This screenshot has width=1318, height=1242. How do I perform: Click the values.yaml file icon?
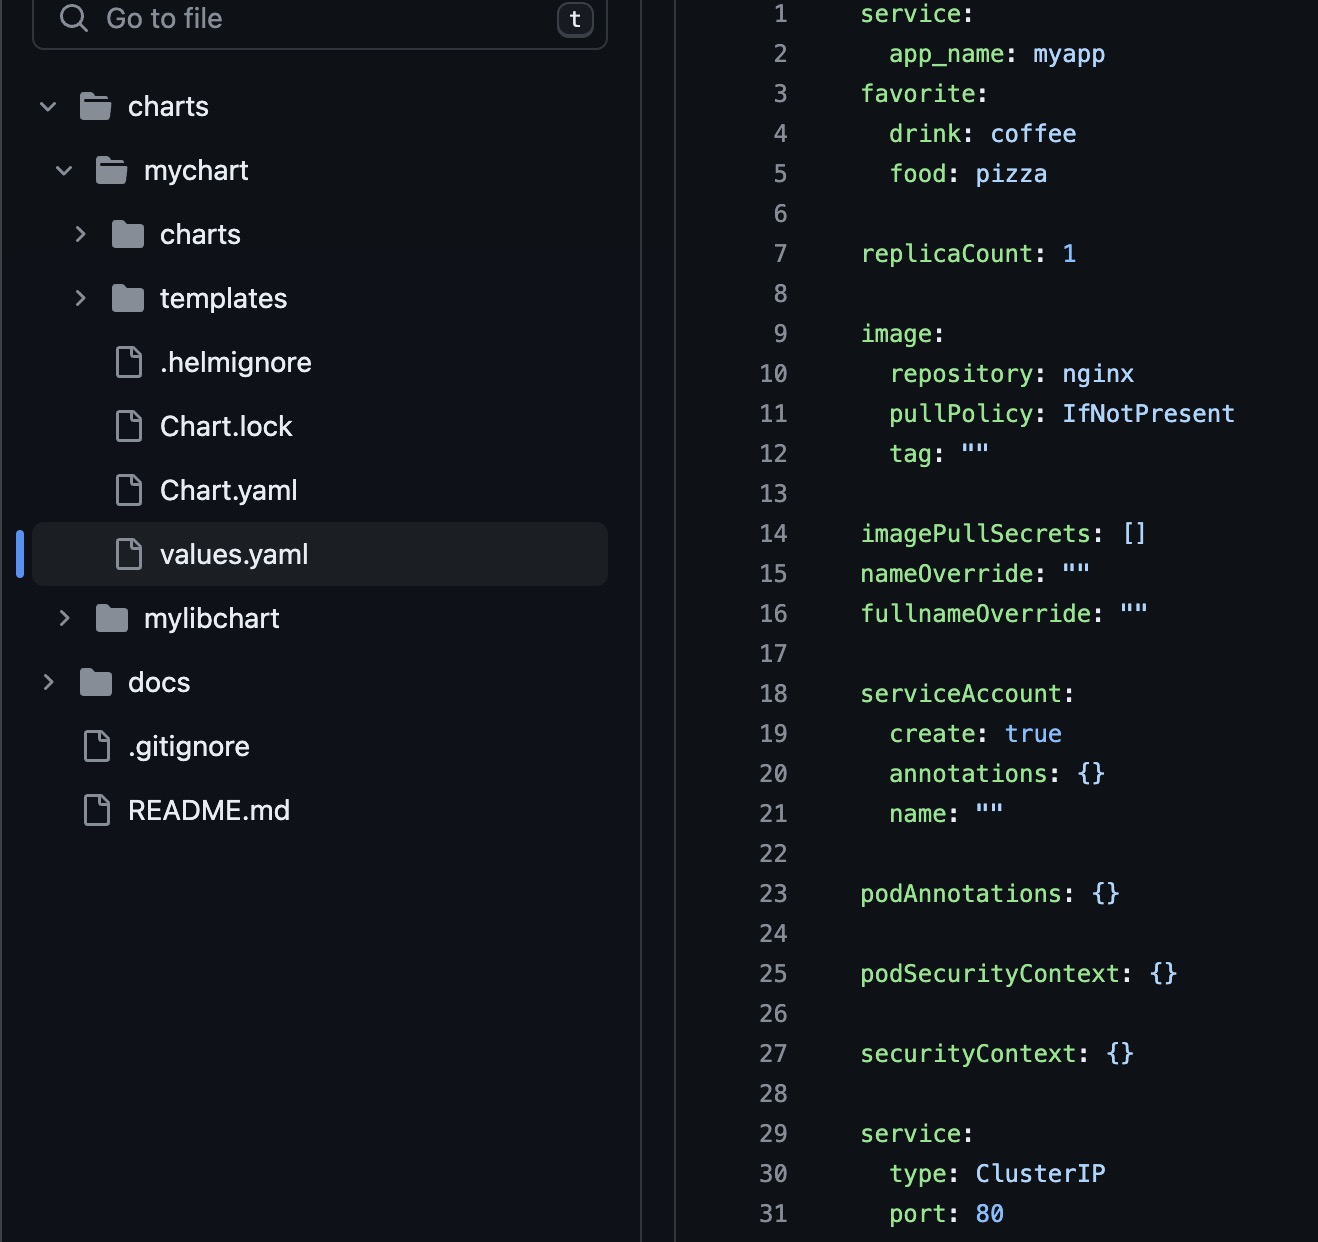tap(129, 554)
